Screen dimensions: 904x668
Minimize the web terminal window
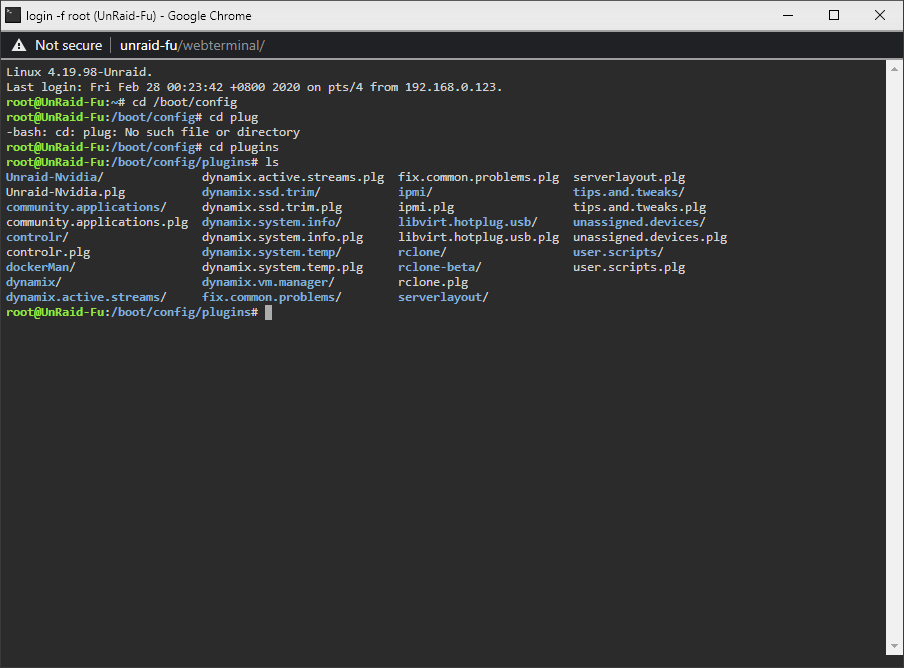788,16
